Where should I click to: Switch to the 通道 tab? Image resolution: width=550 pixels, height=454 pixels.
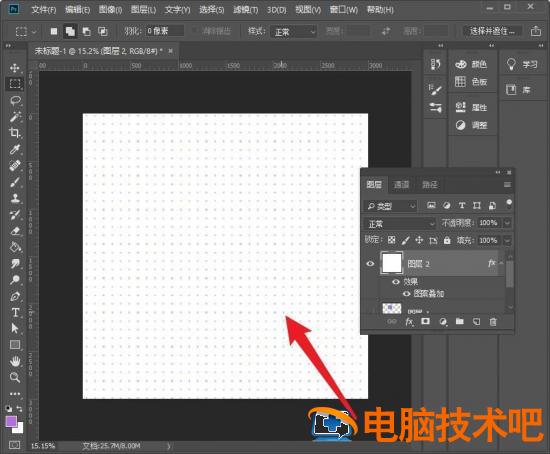[402, 185]
